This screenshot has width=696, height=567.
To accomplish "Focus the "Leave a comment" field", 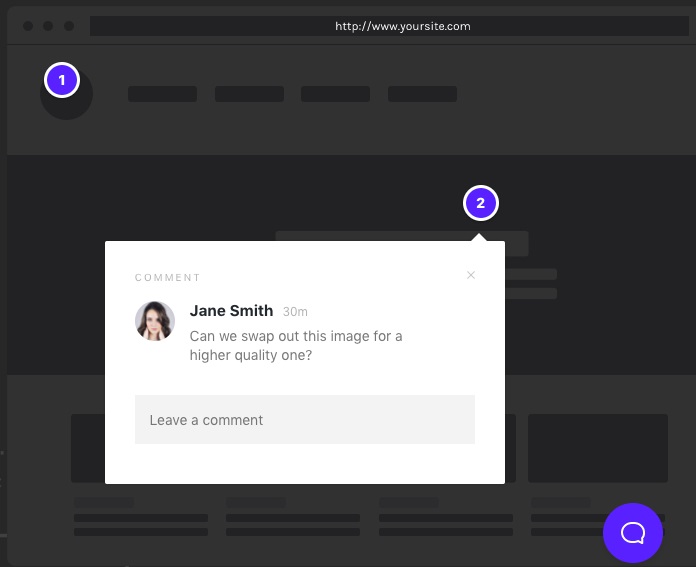I will tap(304, 420).
